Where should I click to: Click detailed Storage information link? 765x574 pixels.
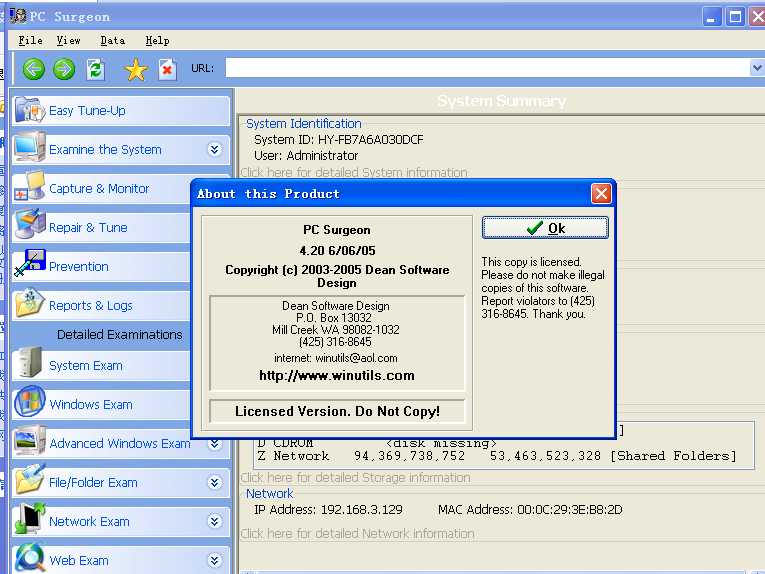(x=356, y=477)
